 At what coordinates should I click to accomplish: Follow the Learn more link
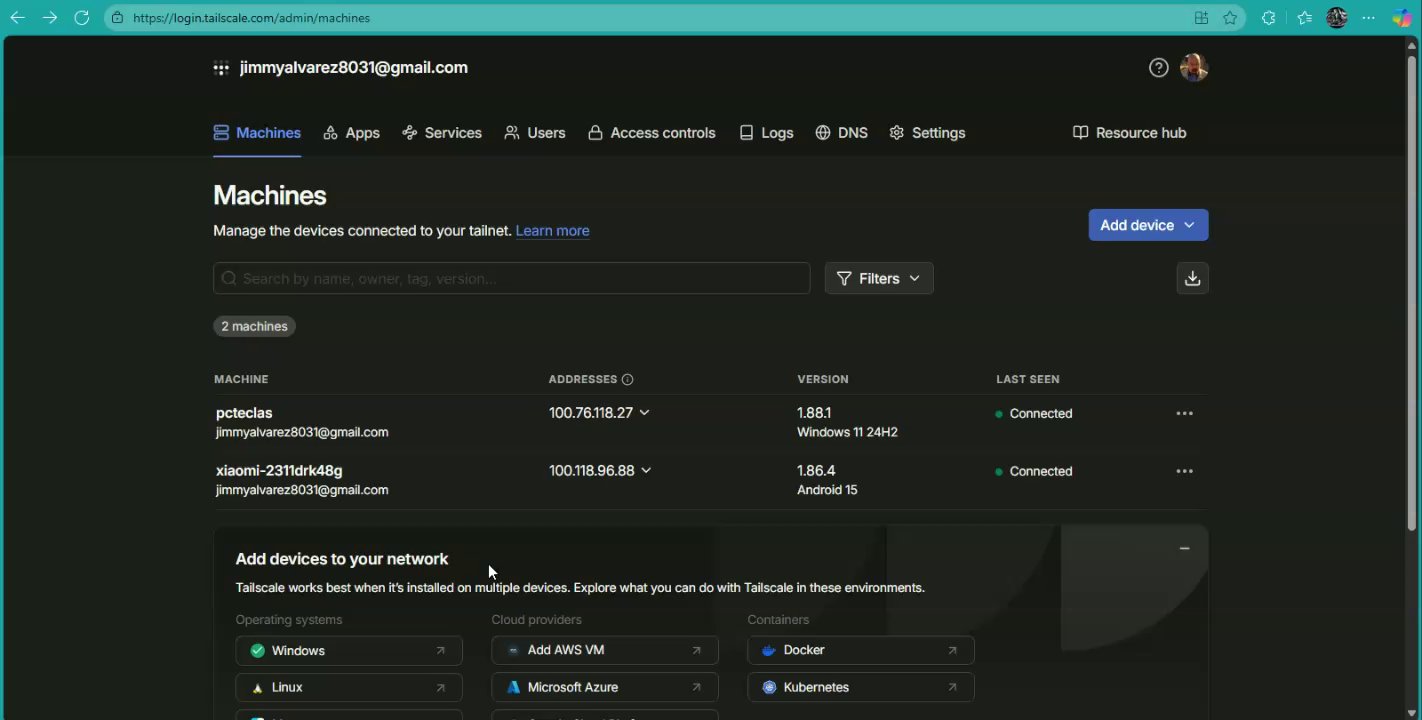(x=552, y=231)
